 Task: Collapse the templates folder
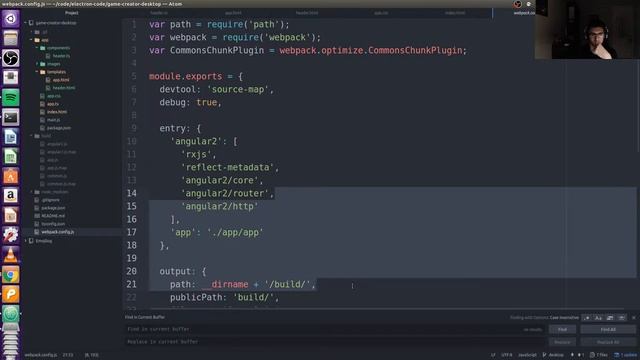[x=37, y=72]
